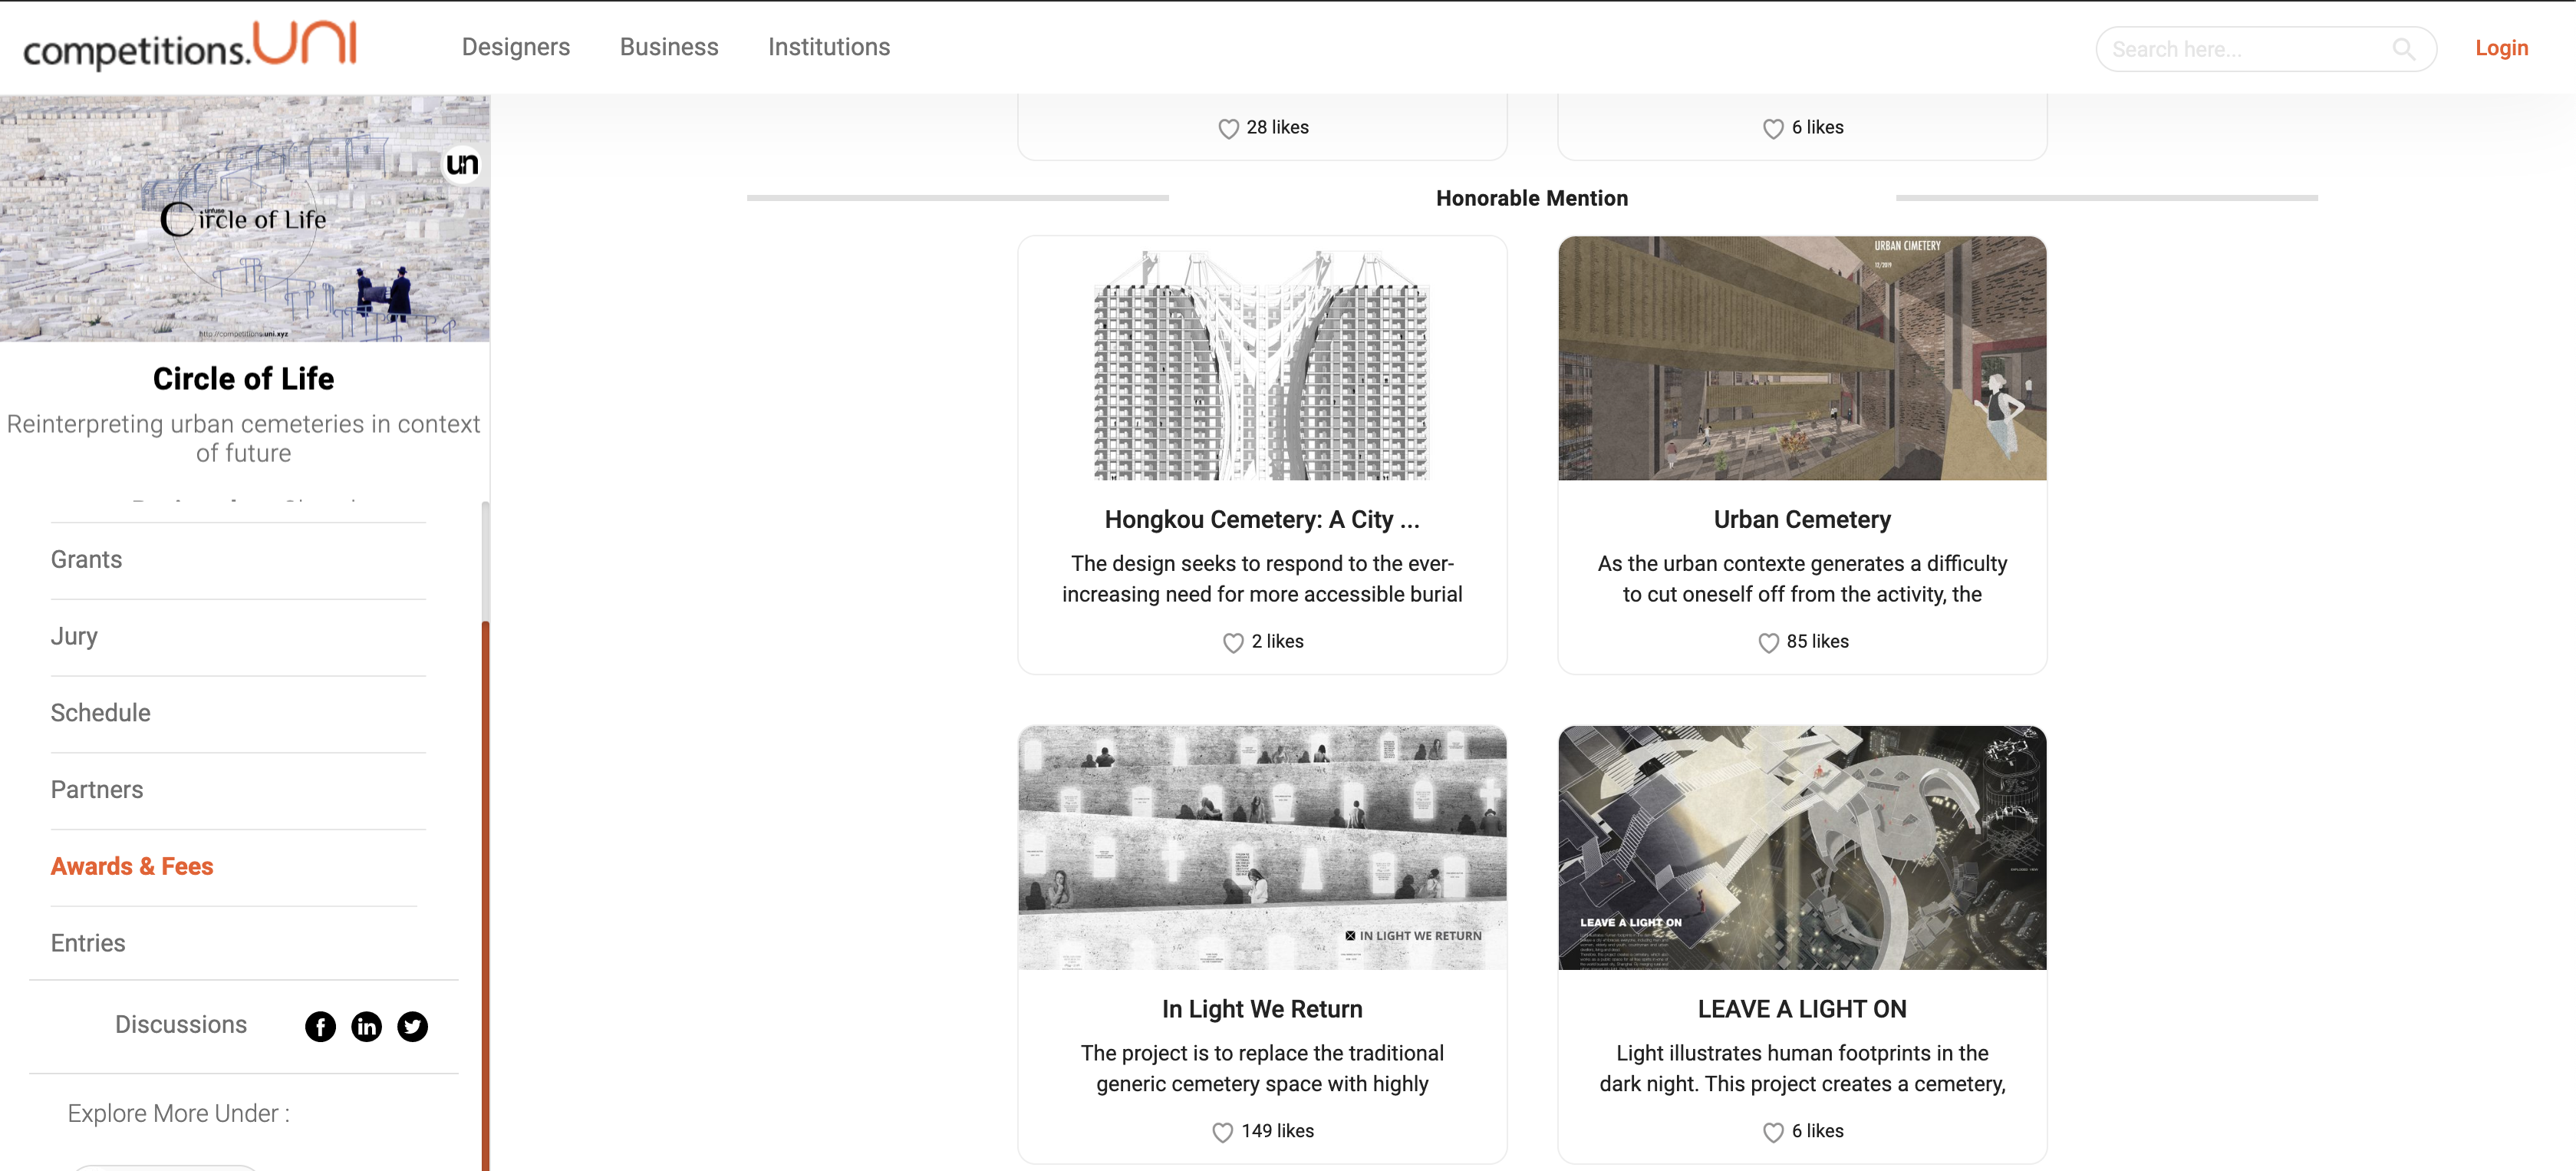Click the sidebar orange scrollbar

[486, 895]
